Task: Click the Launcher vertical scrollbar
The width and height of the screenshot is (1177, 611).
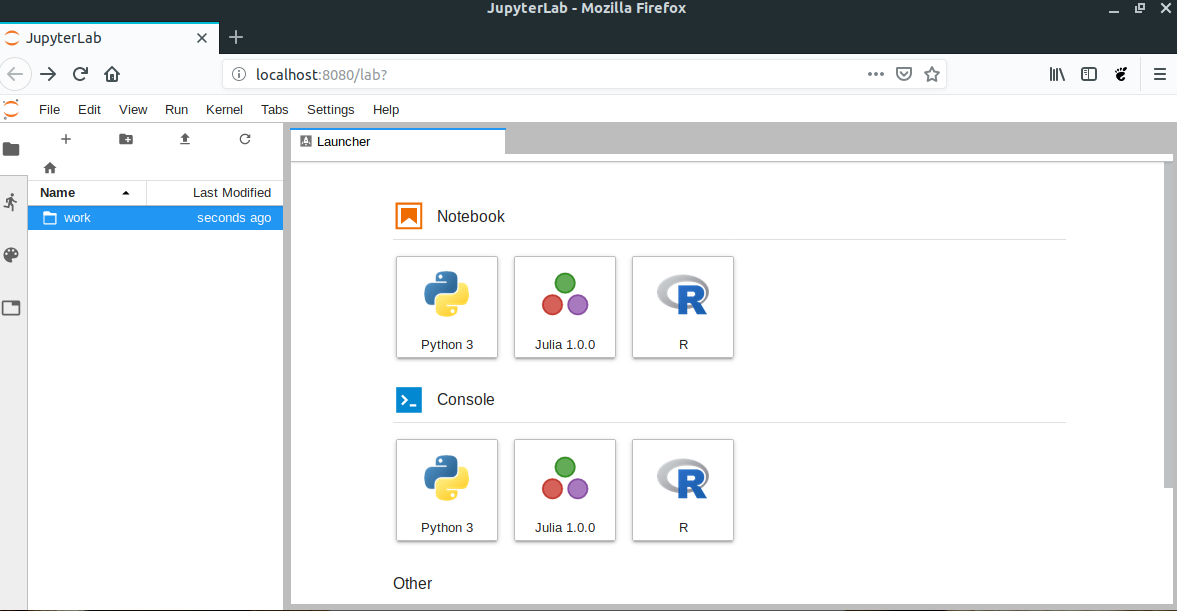Action: pos(1168,325)
